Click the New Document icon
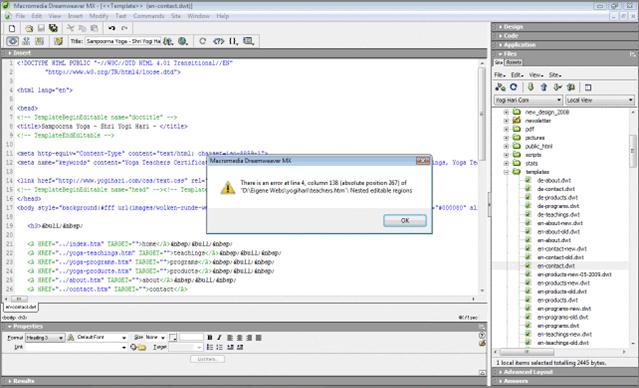The height and width of the screenshot is (388, 639). 12,28
